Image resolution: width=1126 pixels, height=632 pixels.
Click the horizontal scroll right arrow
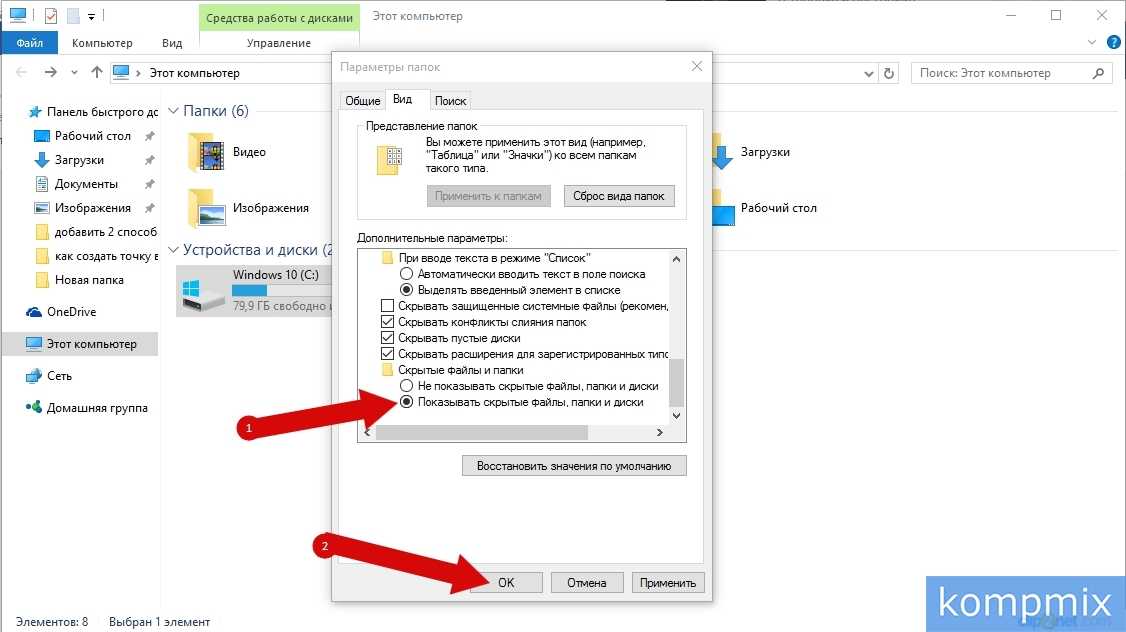[660, 432]
